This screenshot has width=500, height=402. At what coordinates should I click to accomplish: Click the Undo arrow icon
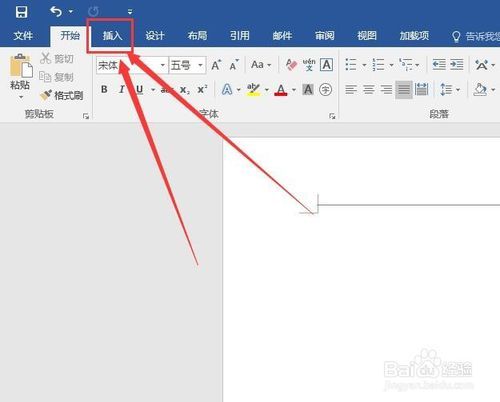click(x=56, y=12)
